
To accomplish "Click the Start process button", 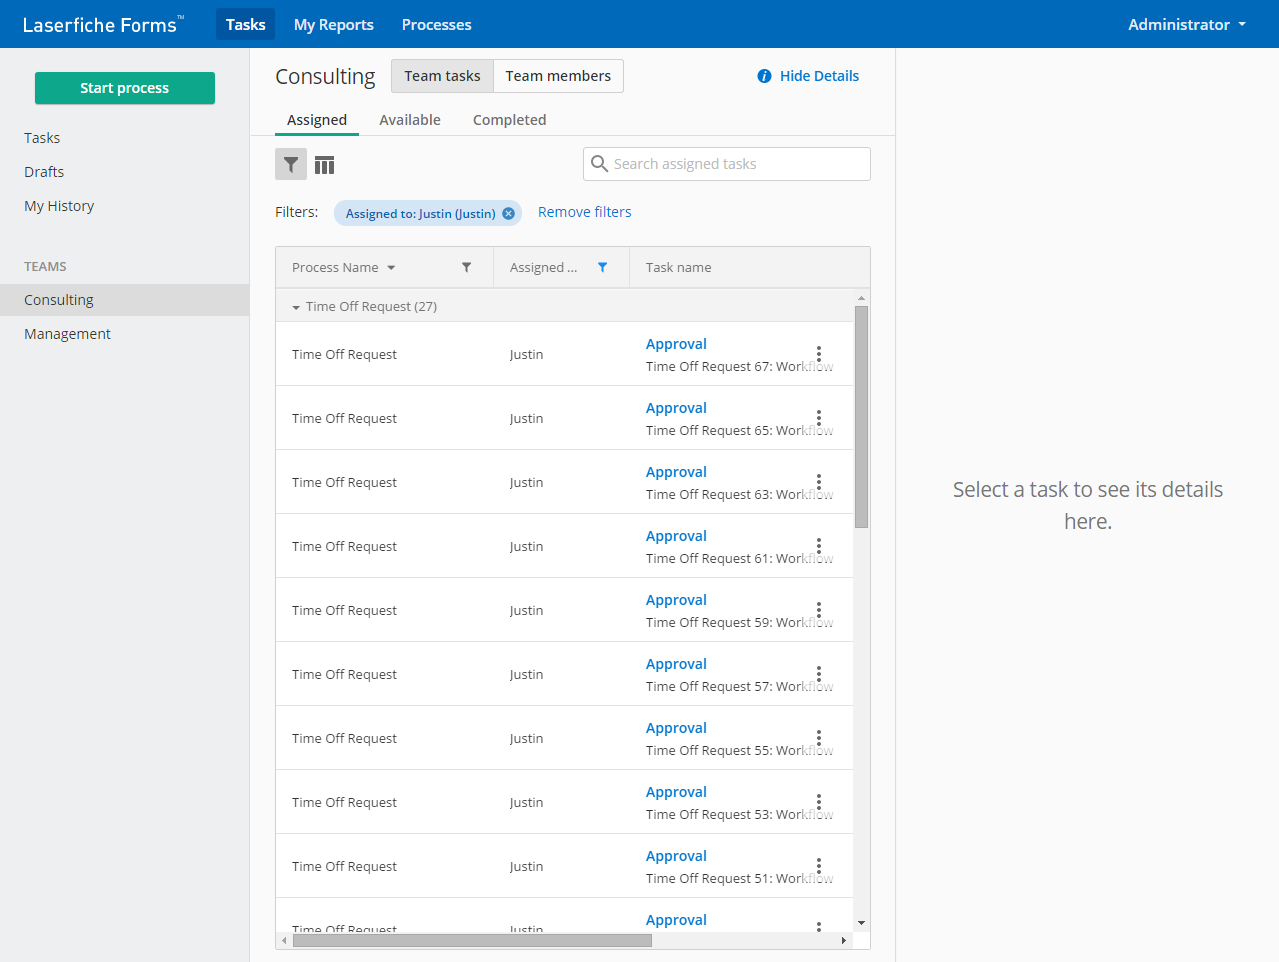I will coord(125,88).
